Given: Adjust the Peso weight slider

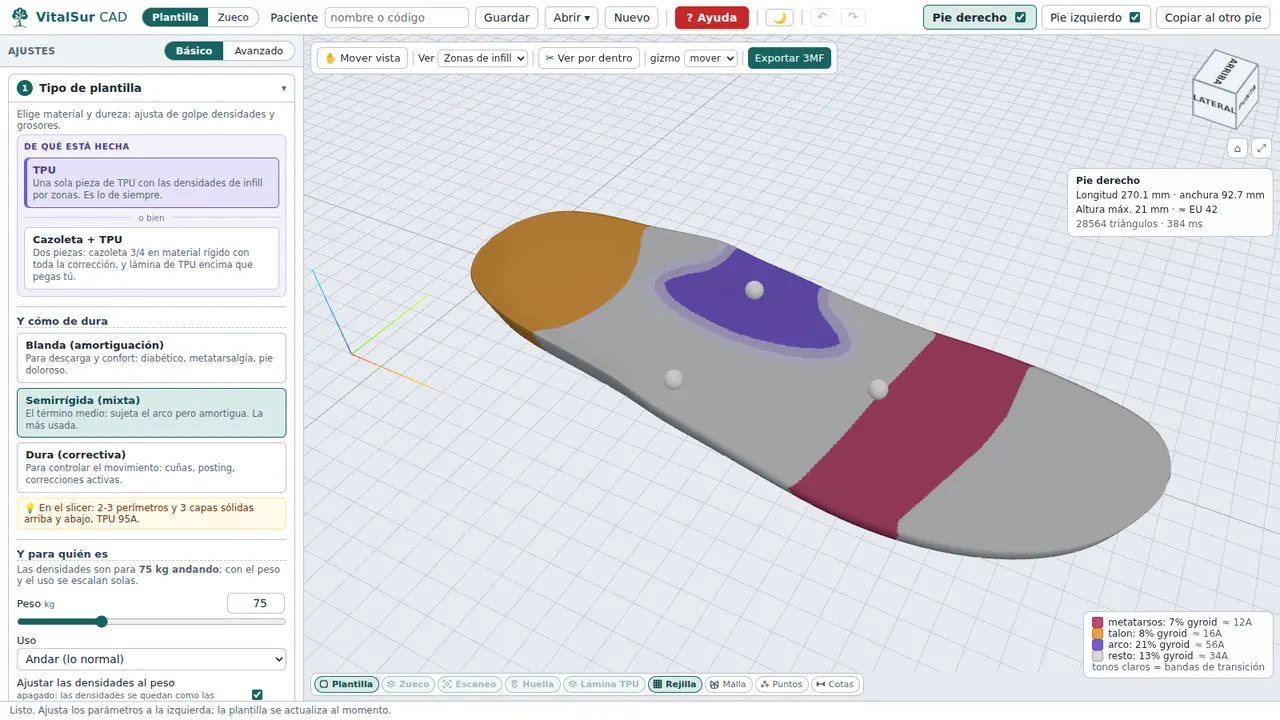Looking at the screenshot, I should tap(152, 622).
